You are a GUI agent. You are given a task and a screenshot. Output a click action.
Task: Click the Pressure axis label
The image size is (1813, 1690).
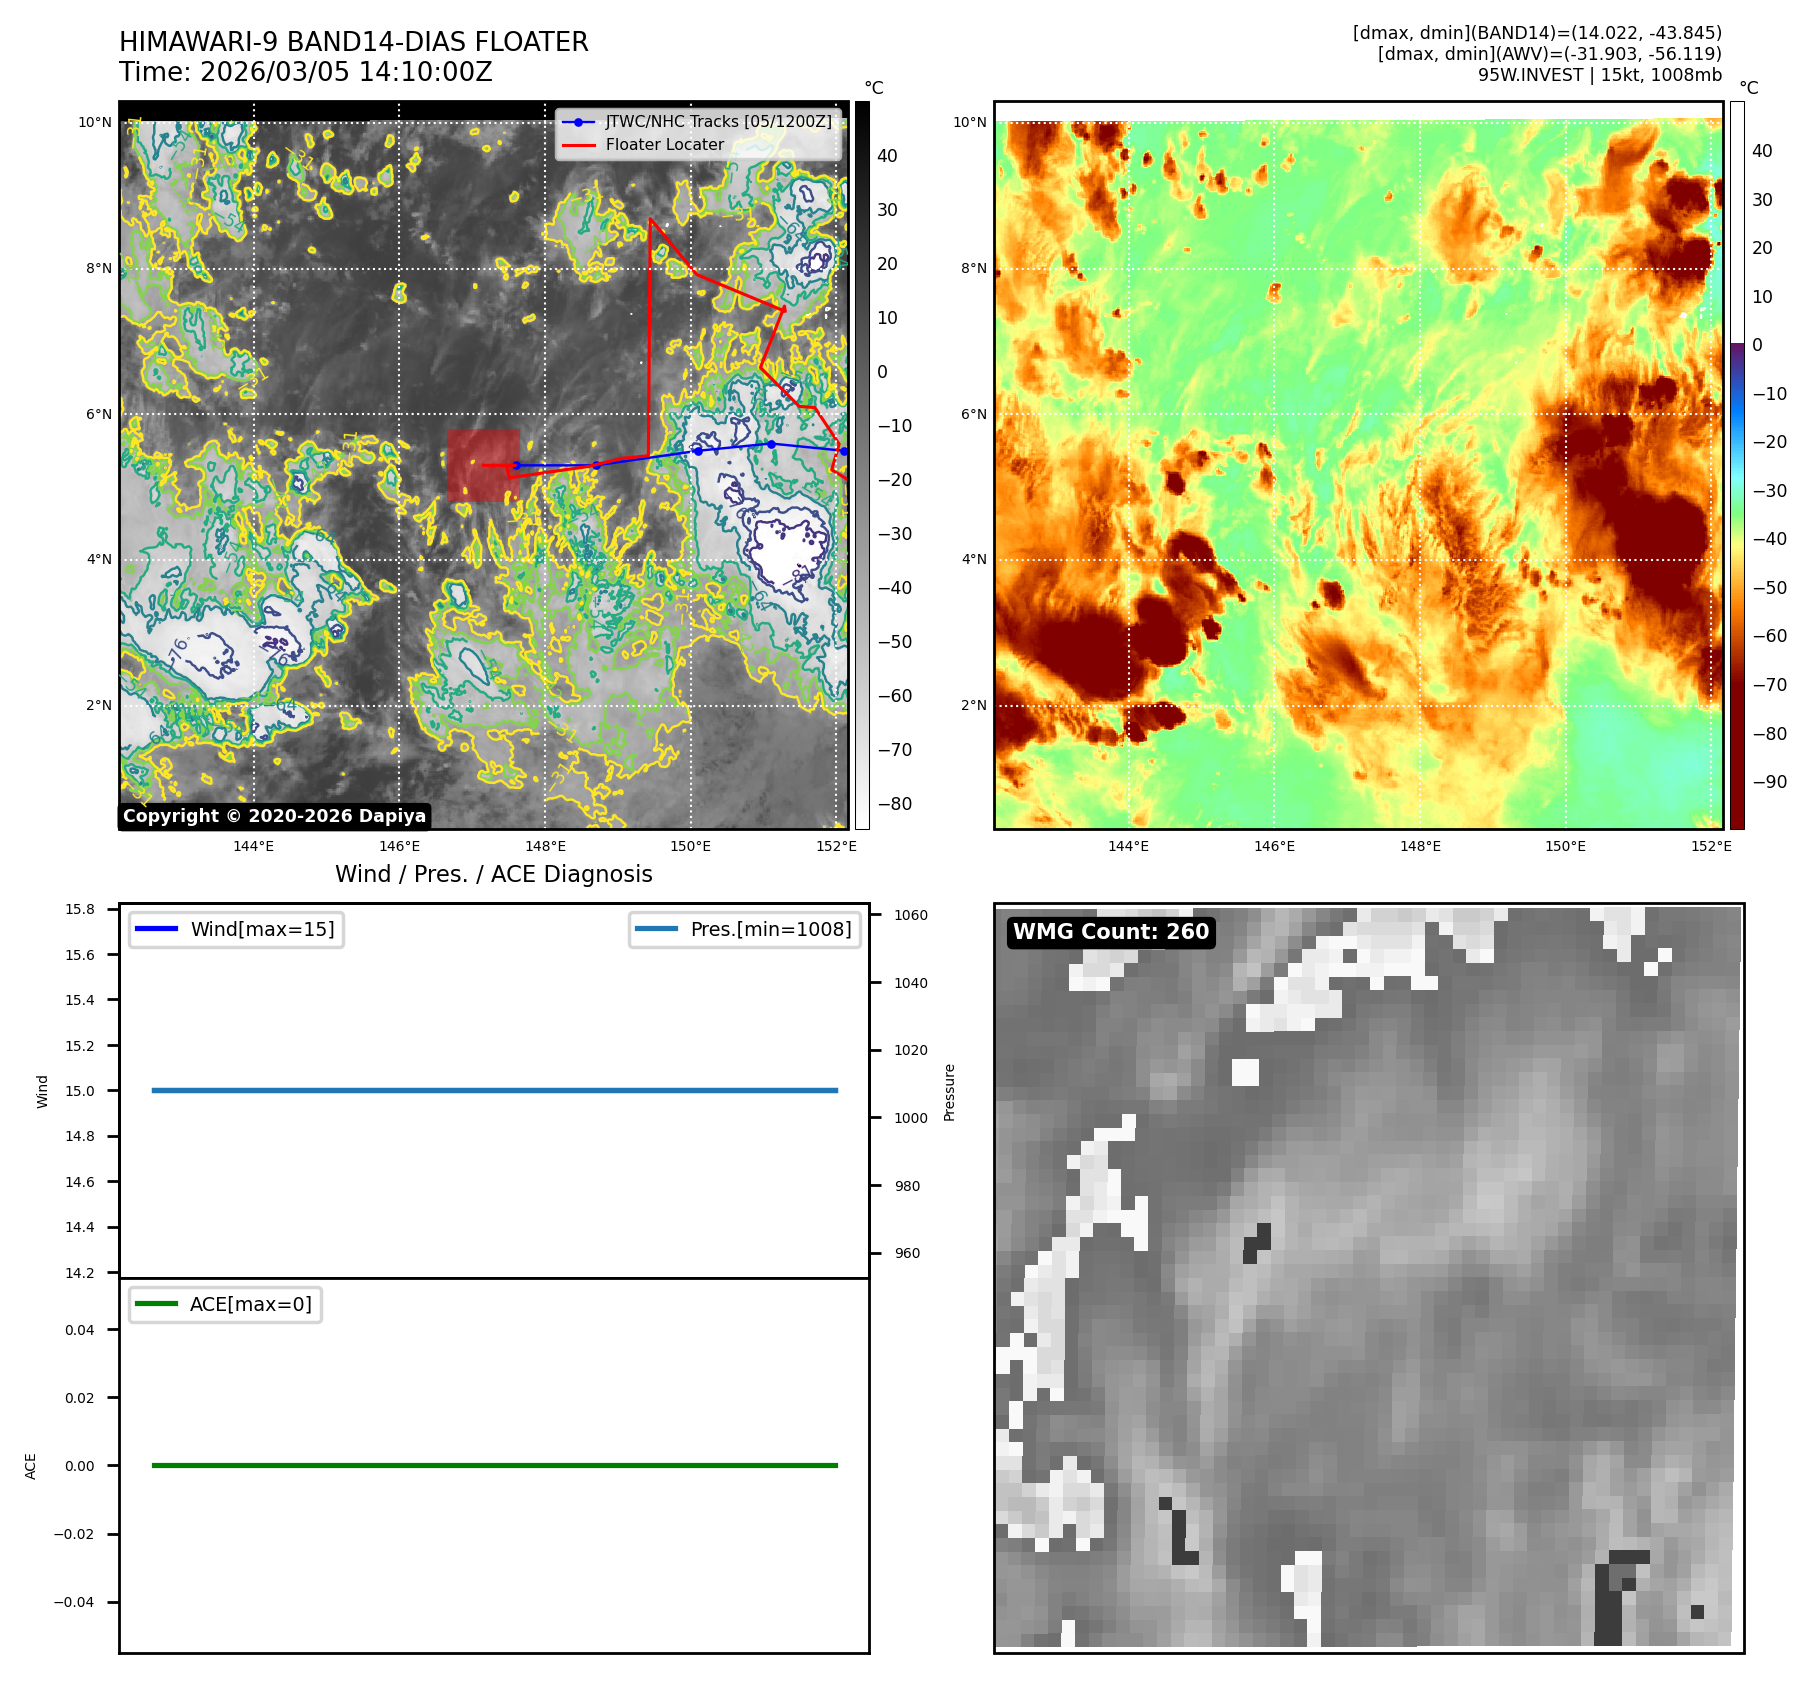949,1092
